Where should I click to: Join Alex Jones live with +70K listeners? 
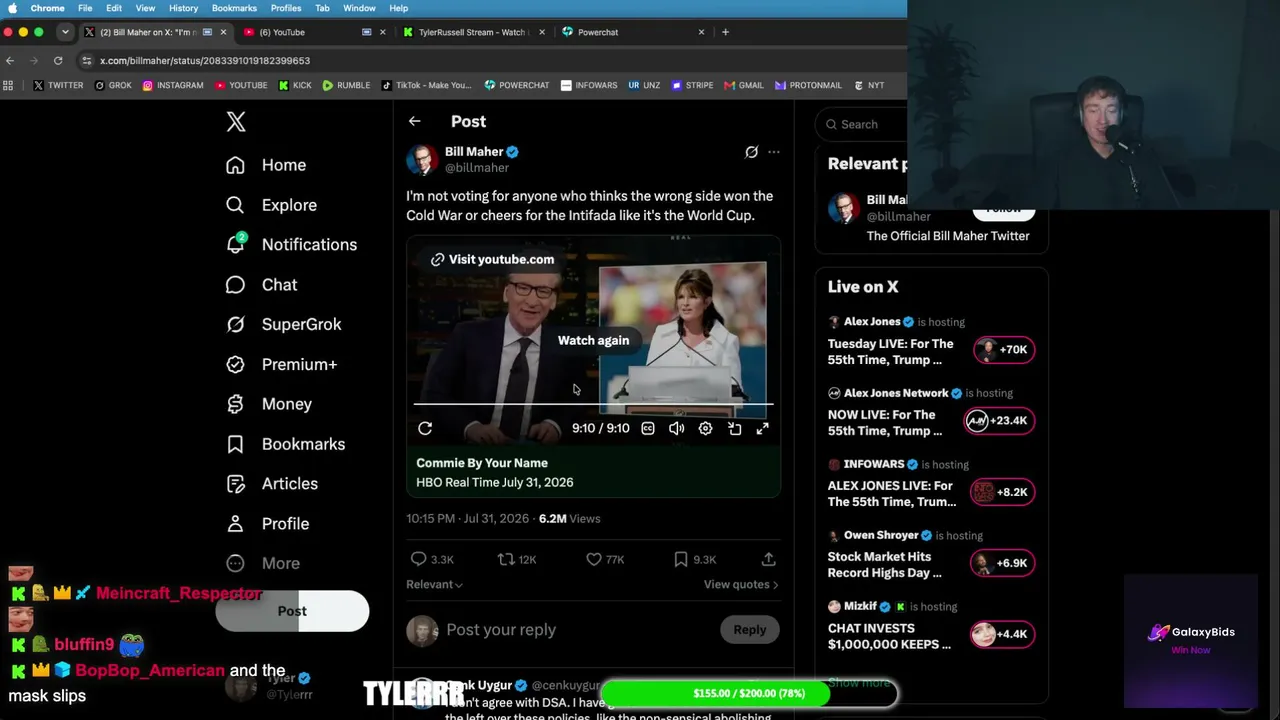tap(1004, 350)
